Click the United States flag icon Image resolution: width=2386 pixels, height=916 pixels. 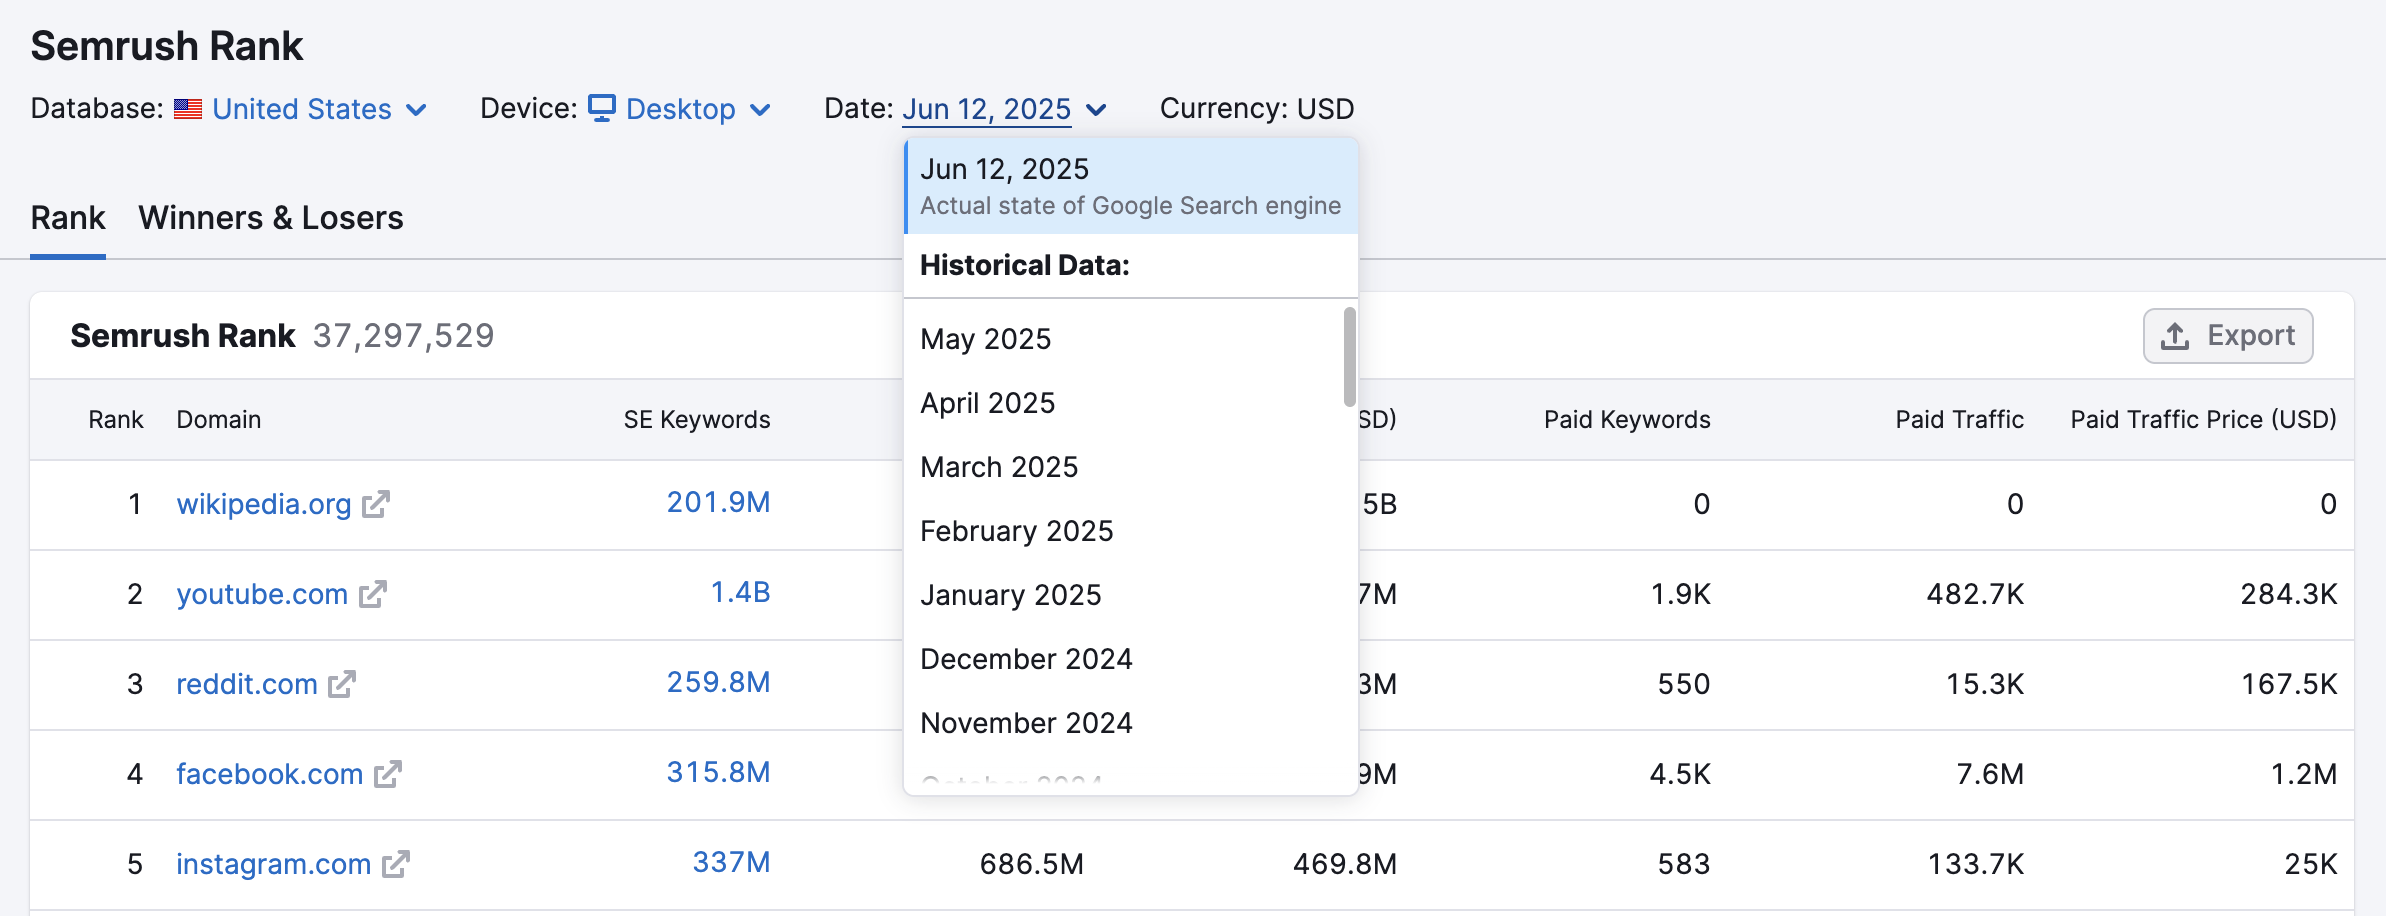(x=189, y=108)
